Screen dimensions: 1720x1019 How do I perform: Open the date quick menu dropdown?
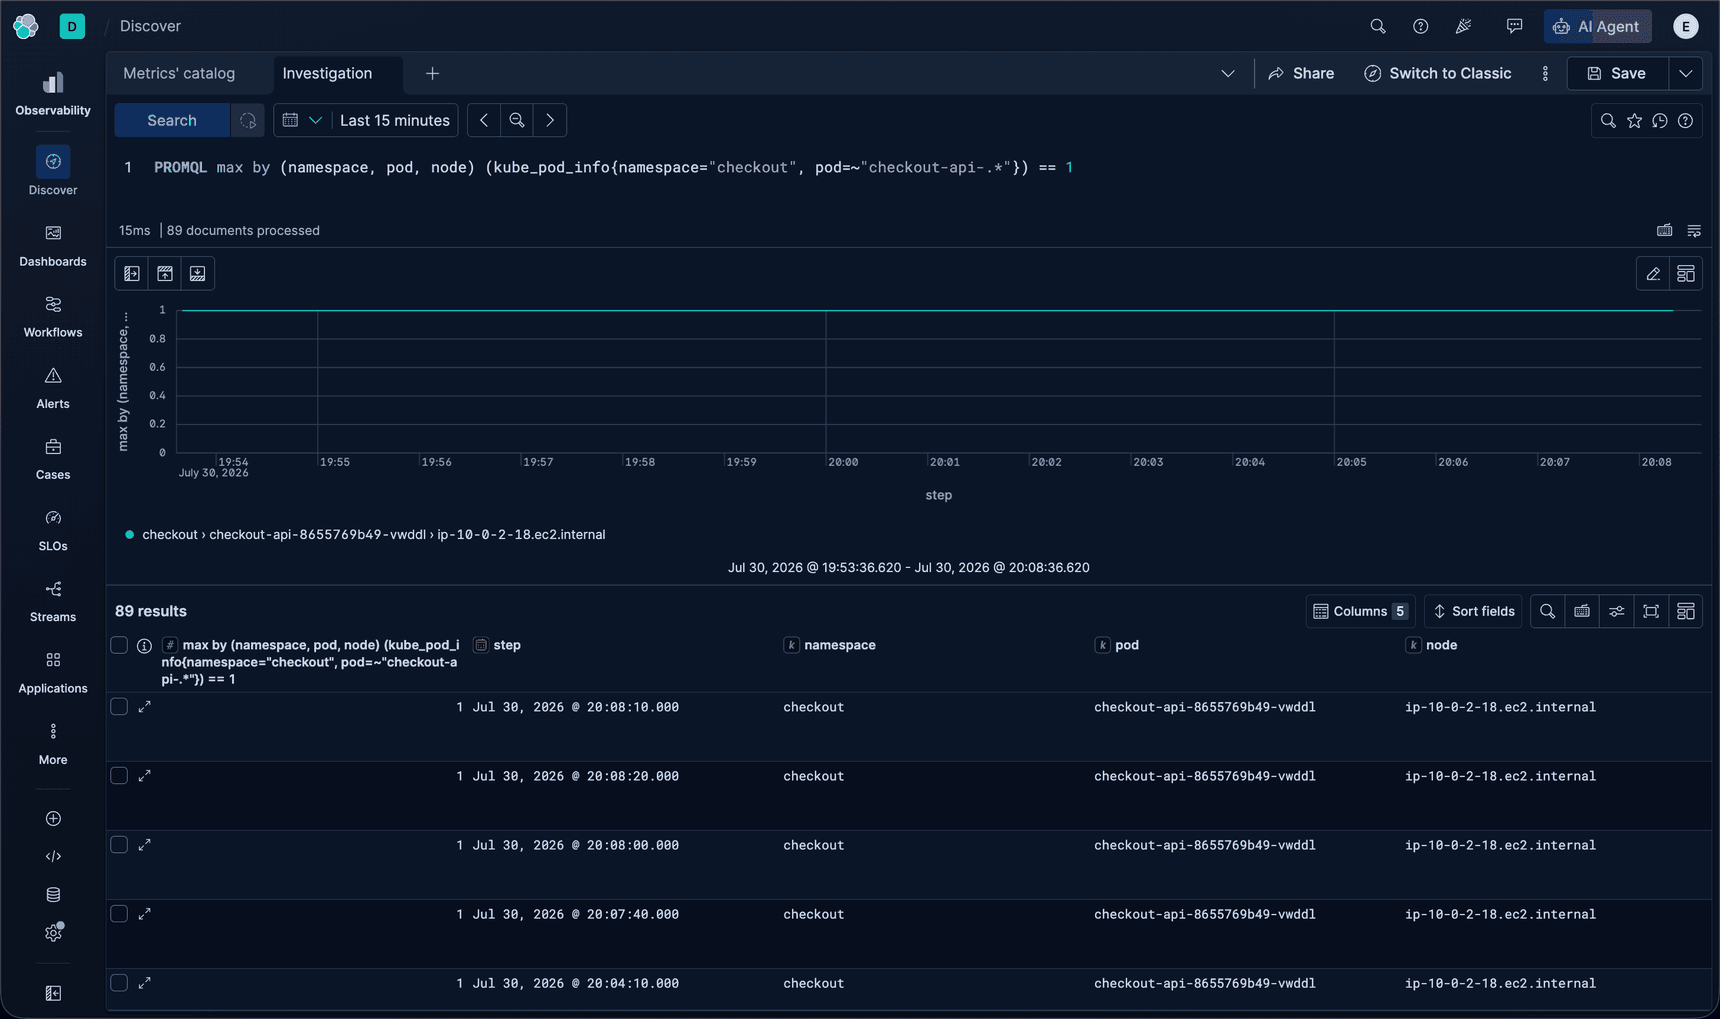[302, 120]
